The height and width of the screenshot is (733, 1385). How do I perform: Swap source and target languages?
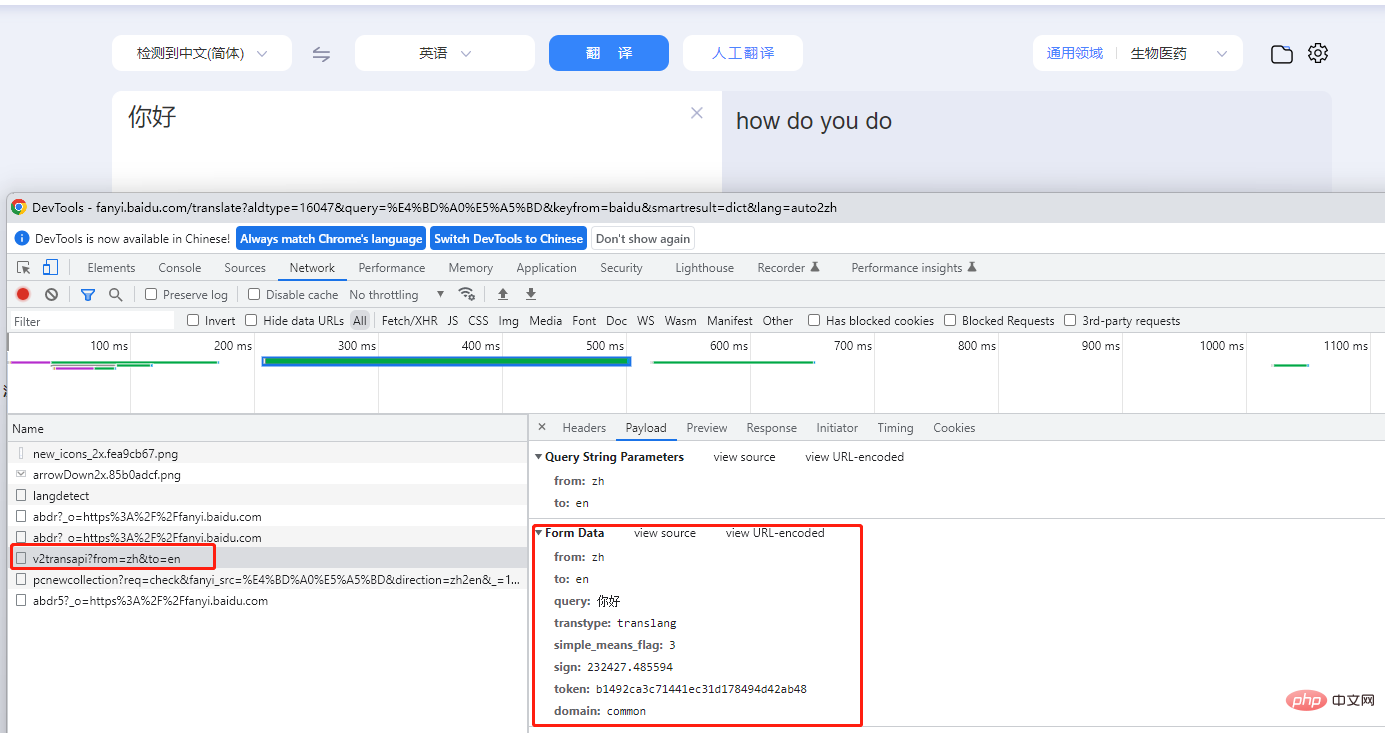click(x=321, y=54)
